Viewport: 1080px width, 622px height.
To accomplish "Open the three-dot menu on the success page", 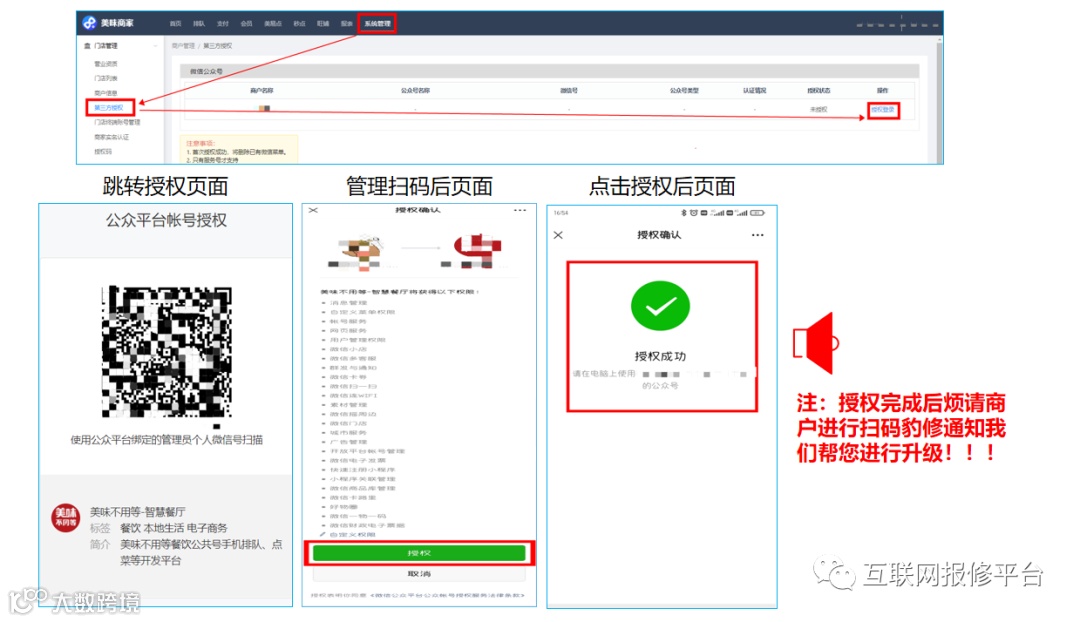I will [758, 235].
